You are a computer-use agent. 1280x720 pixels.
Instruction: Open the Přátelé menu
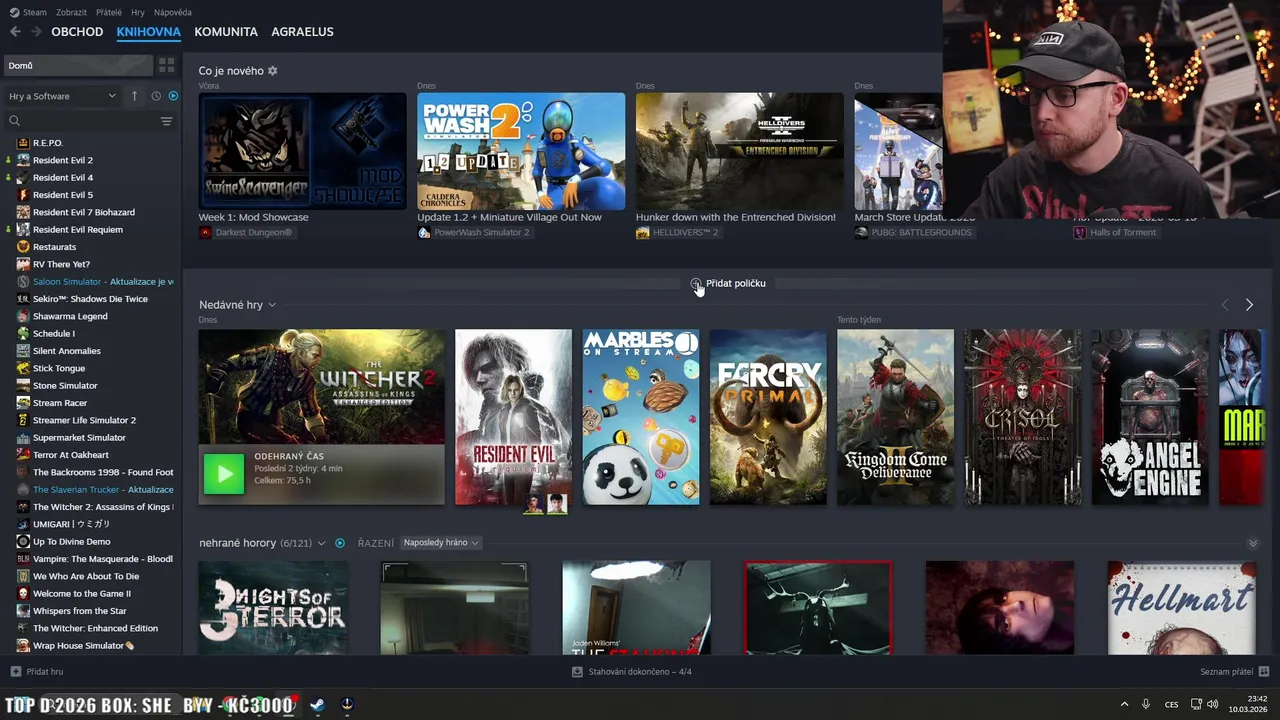pyautogui.click(x=109, y=12)
